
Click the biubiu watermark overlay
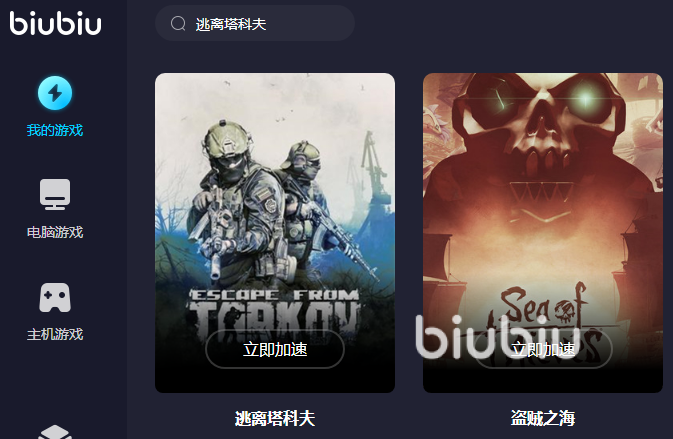(x=498, y=337)
